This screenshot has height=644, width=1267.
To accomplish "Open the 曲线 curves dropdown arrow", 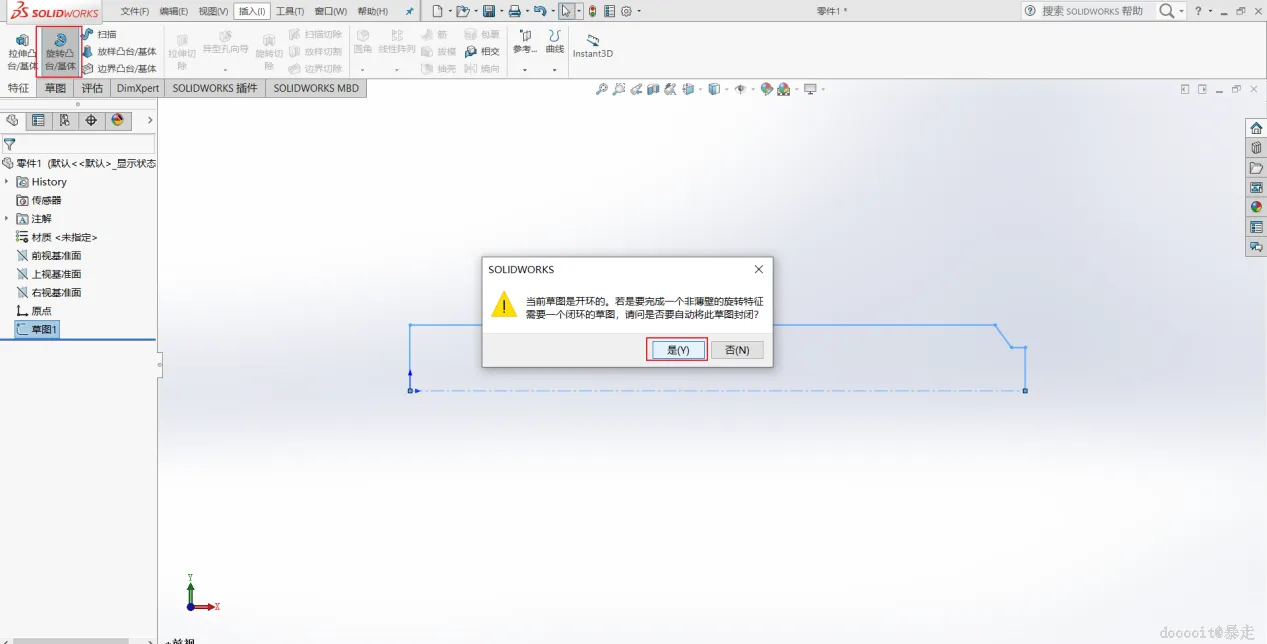I will pos(554,70).
